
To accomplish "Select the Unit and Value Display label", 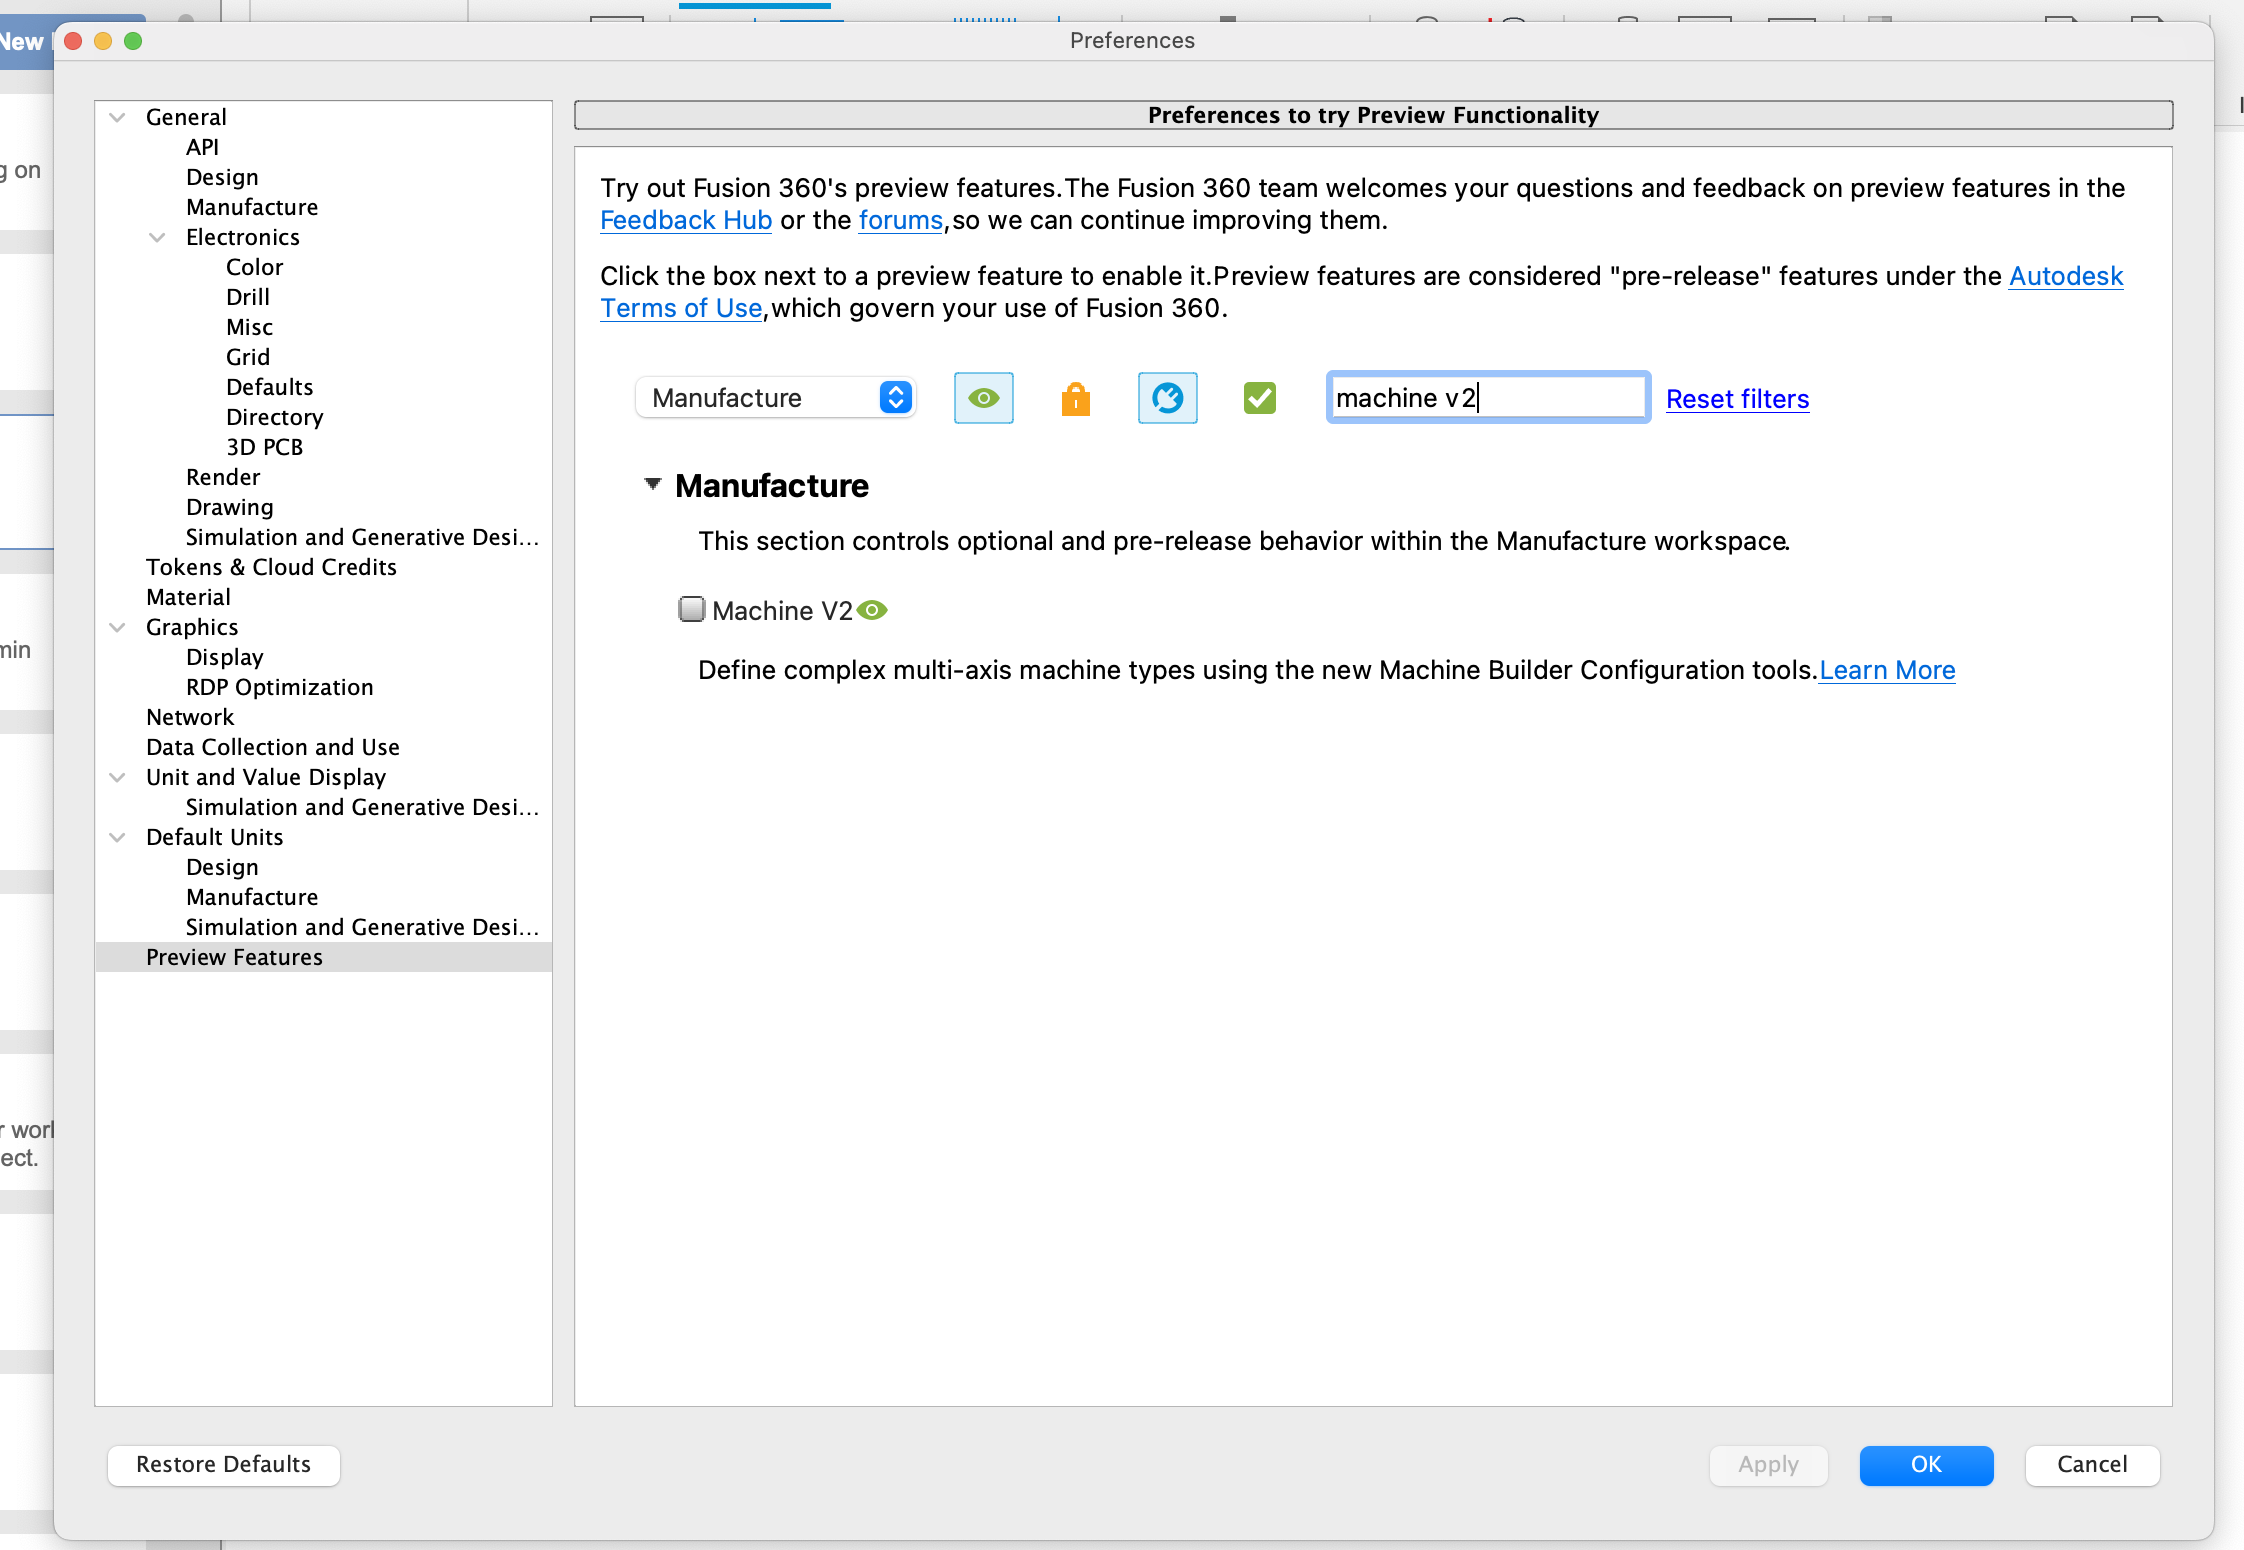I will [266, 777].
